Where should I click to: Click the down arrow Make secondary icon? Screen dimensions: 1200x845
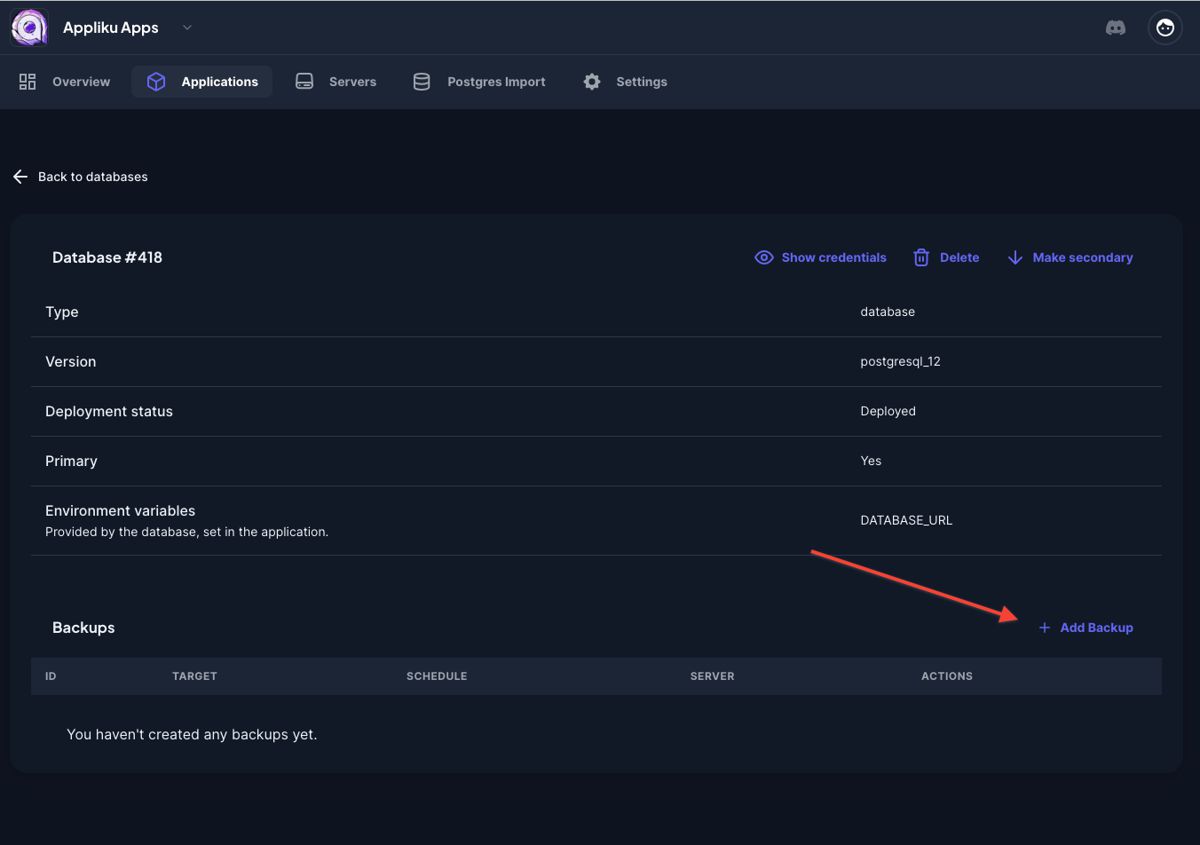pyautogui.click(x=1015, y=258)
